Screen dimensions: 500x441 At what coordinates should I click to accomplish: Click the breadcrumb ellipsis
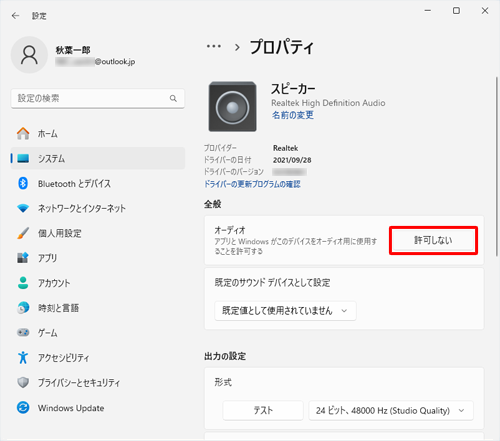coord(214,46)
